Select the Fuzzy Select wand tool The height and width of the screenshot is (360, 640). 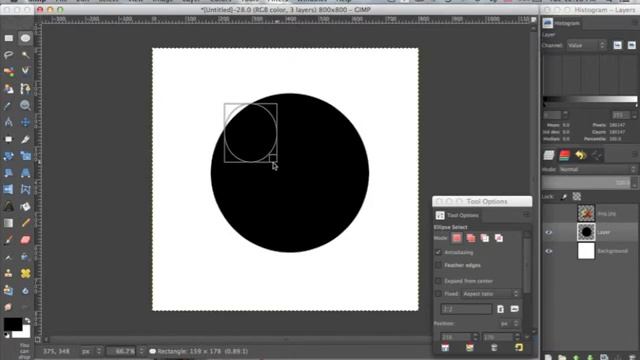[25, 55]
